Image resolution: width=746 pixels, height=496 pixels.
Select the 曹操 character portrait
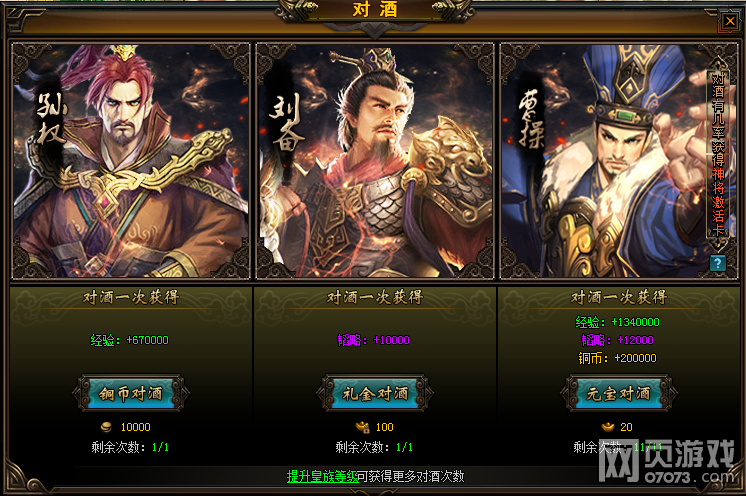(x=618, y=161)
